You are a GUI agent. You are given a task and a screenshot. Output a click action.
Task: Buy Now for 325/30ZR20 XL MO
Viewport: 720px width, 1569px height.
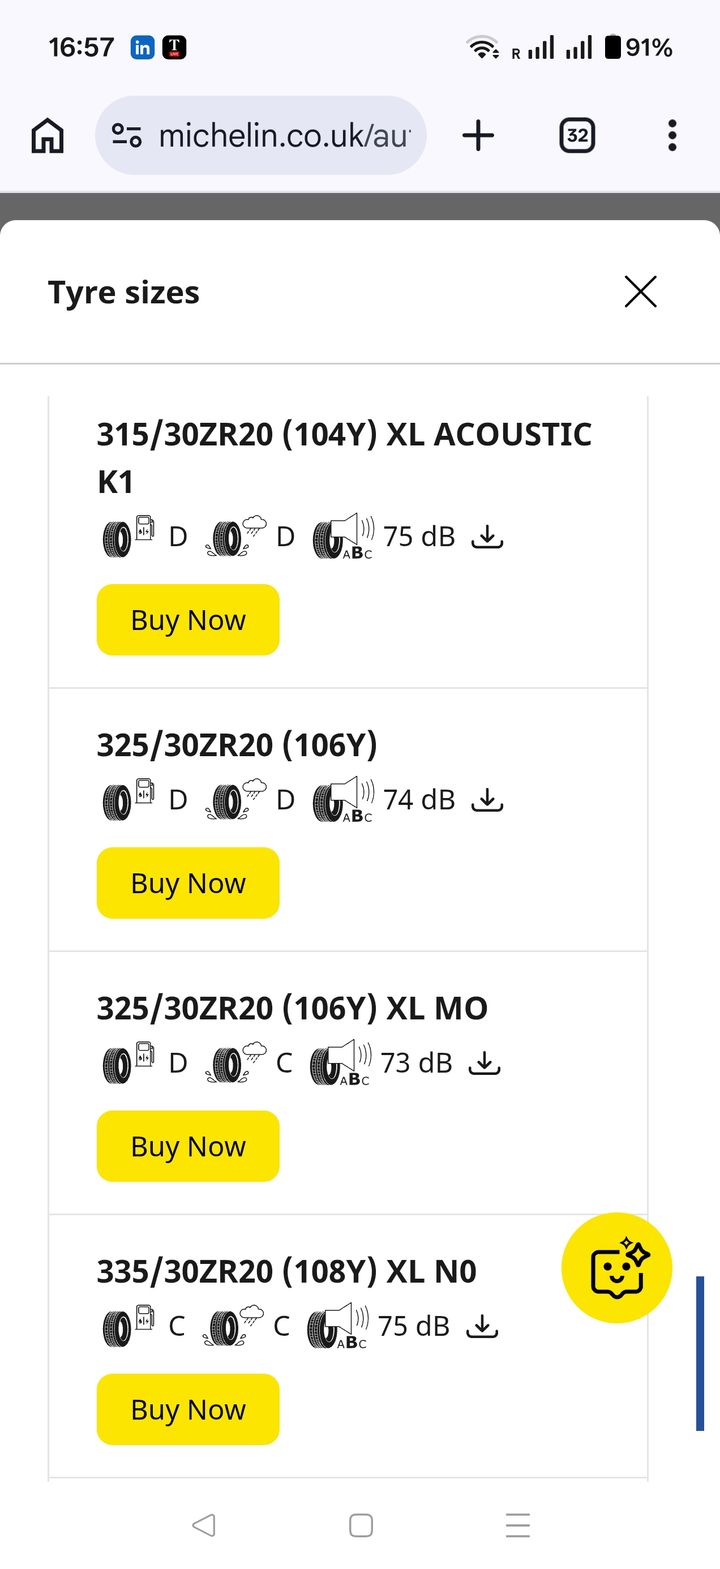(188, 1146)
